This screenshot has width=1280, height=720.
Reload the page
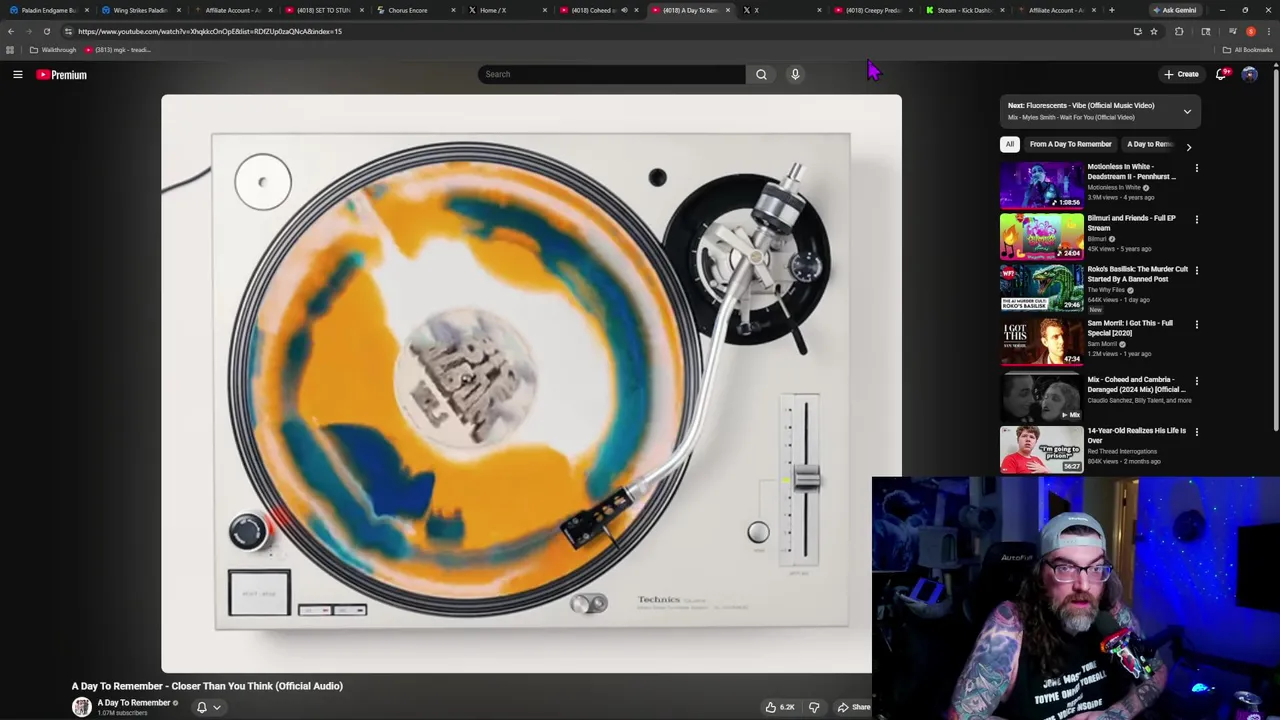point(46,31)
